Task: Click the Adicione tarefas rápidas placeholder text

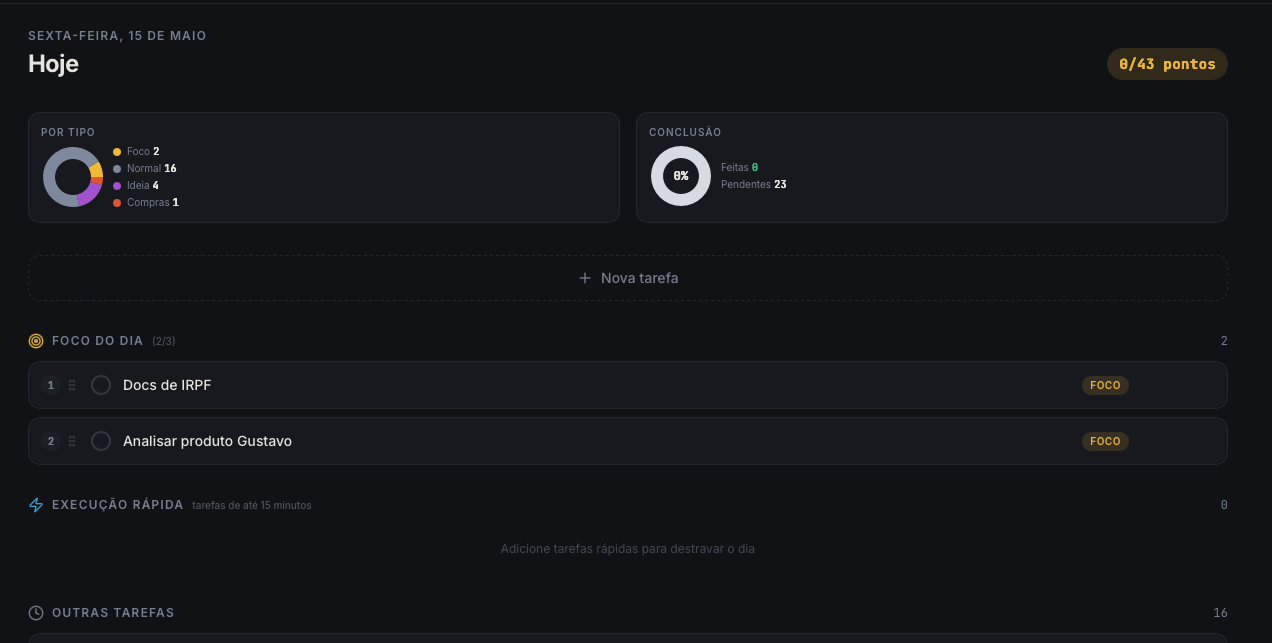Action: click(x=628, y=549)
